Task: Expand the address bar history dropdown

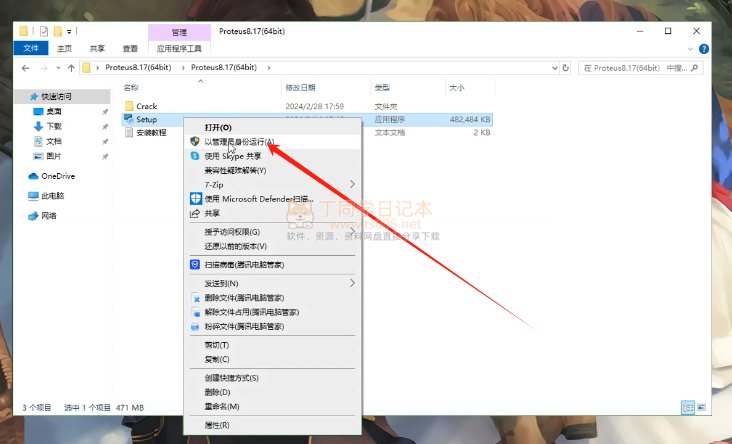Action: [555, 68]
